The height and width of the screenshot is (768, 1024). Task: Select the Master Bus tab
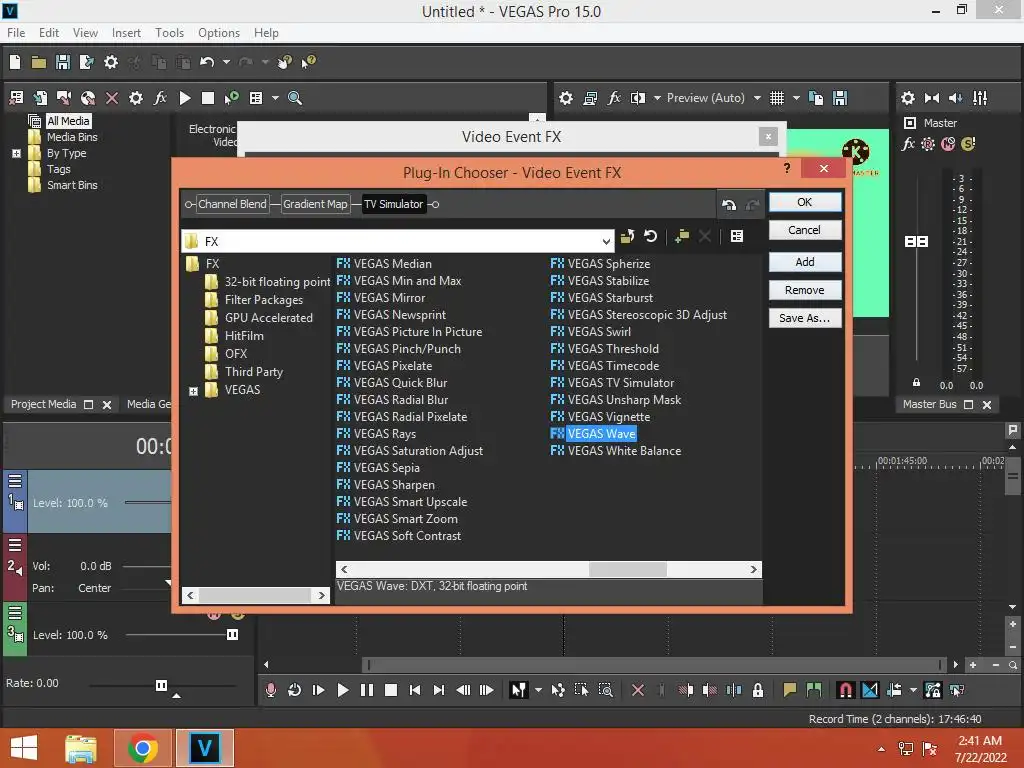929,404
